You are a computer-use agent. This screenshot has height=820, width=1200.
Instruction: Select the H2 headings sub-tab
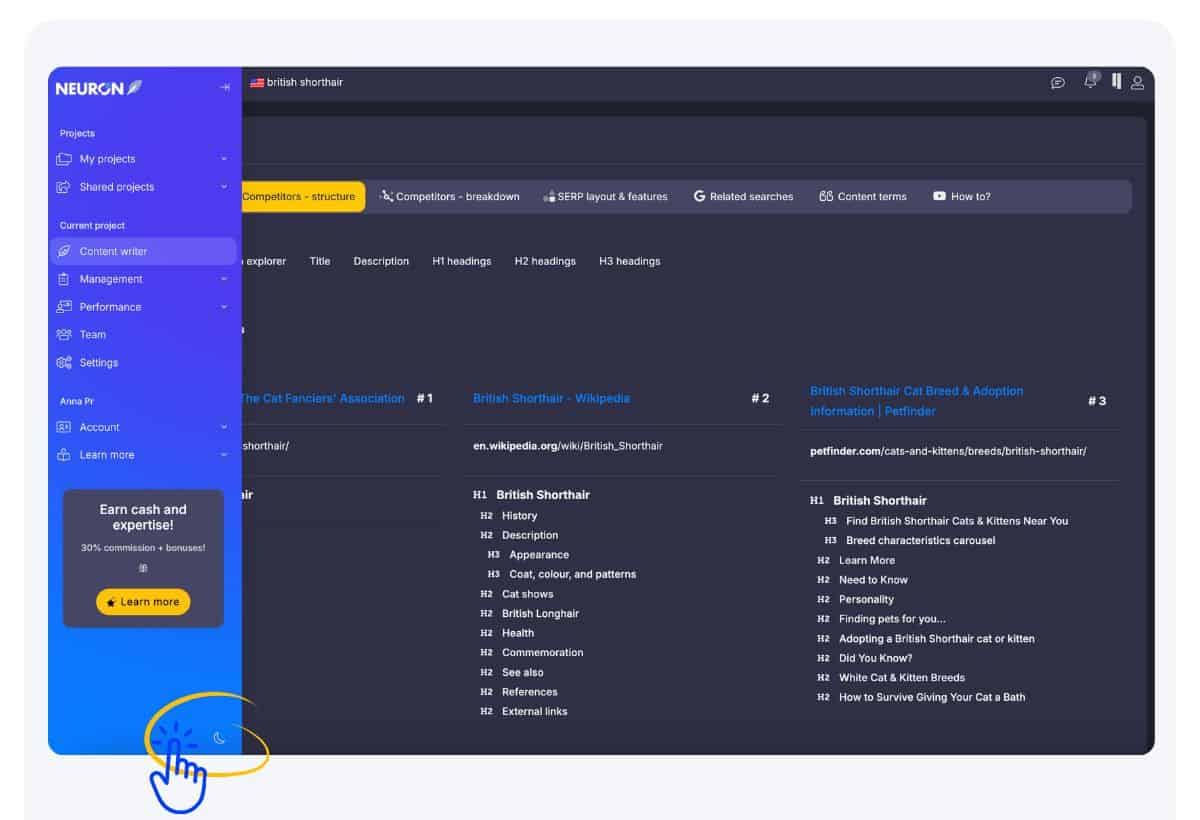545,261
